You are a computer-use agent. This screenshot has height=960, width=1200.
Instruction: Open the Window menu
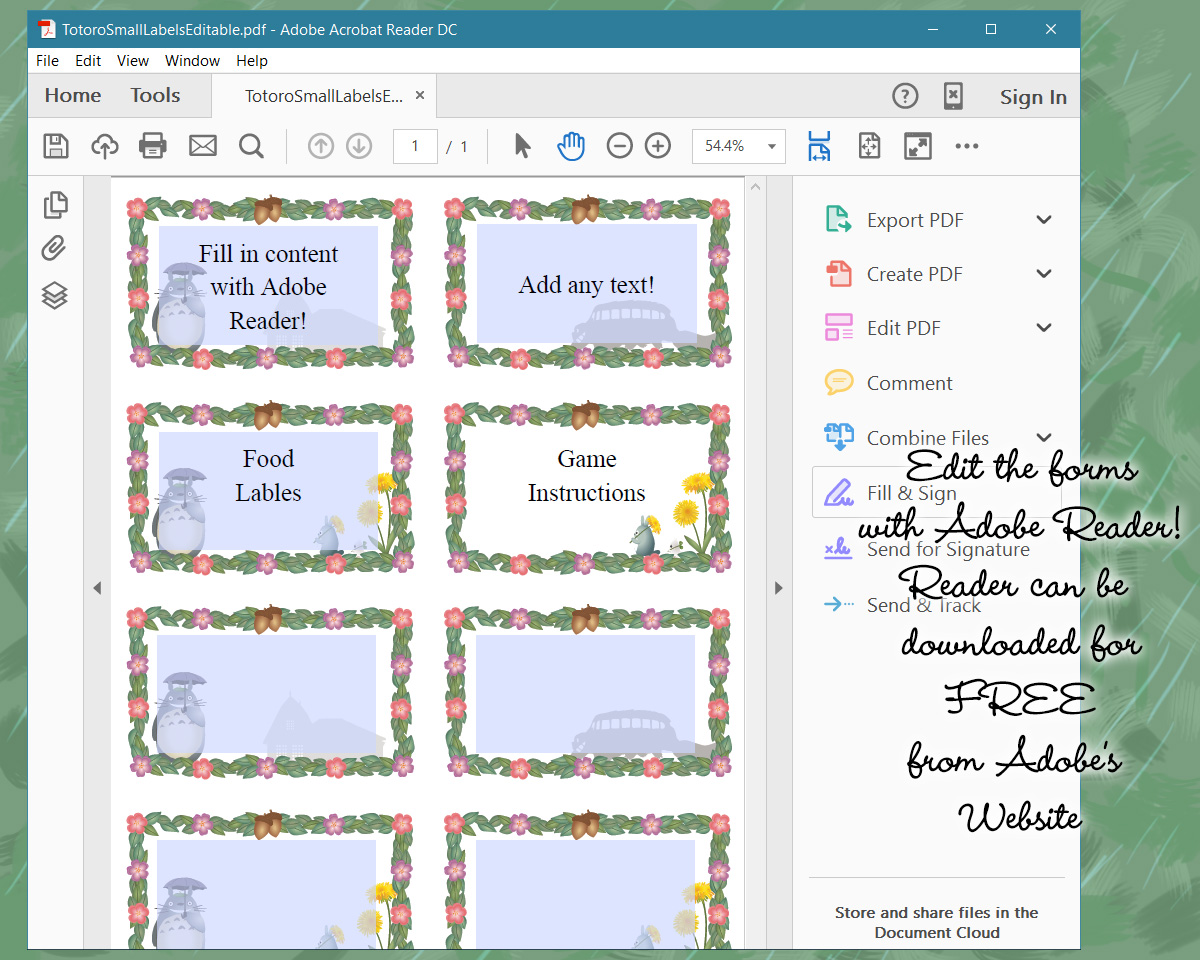click(192, 60)
